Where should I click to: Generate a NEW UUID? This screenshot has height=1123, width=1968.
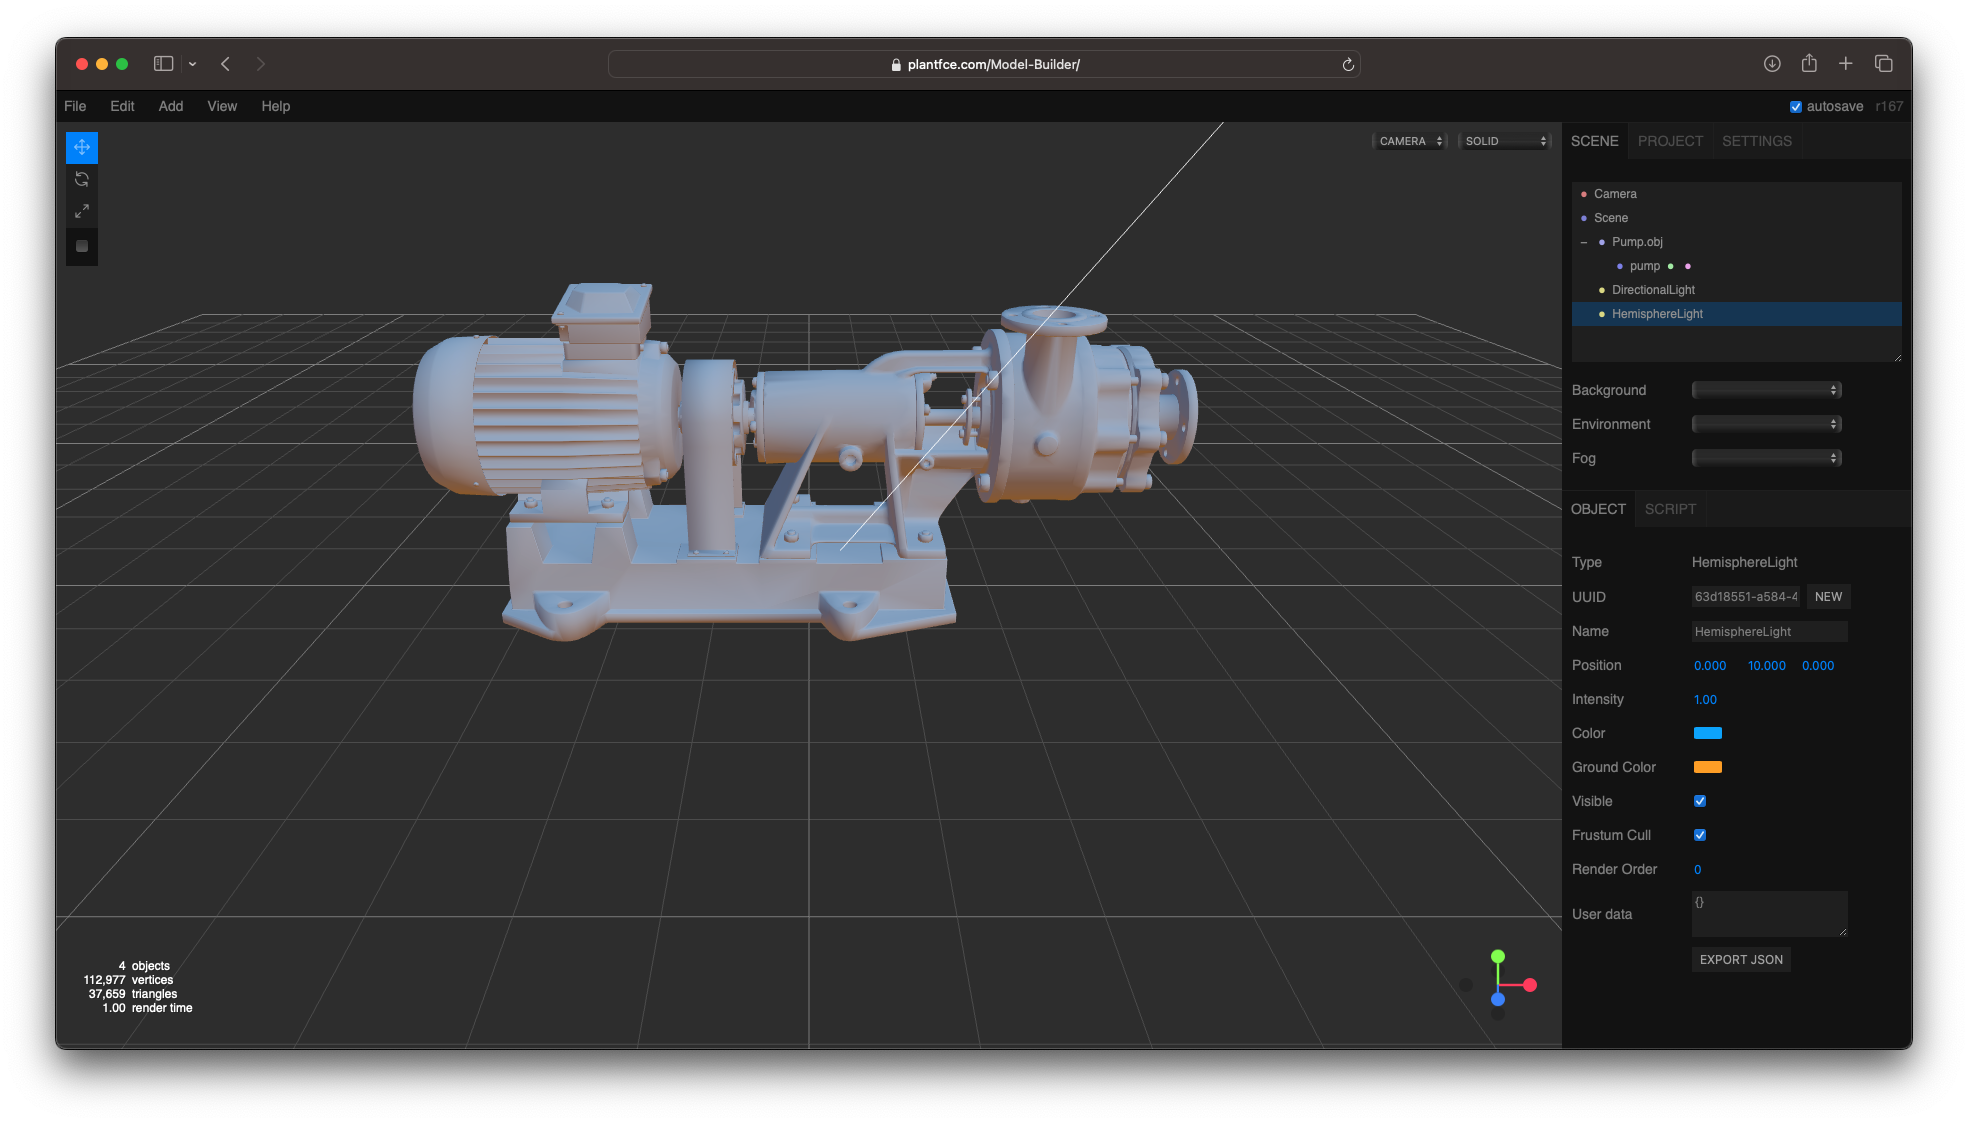(1827, 597)
